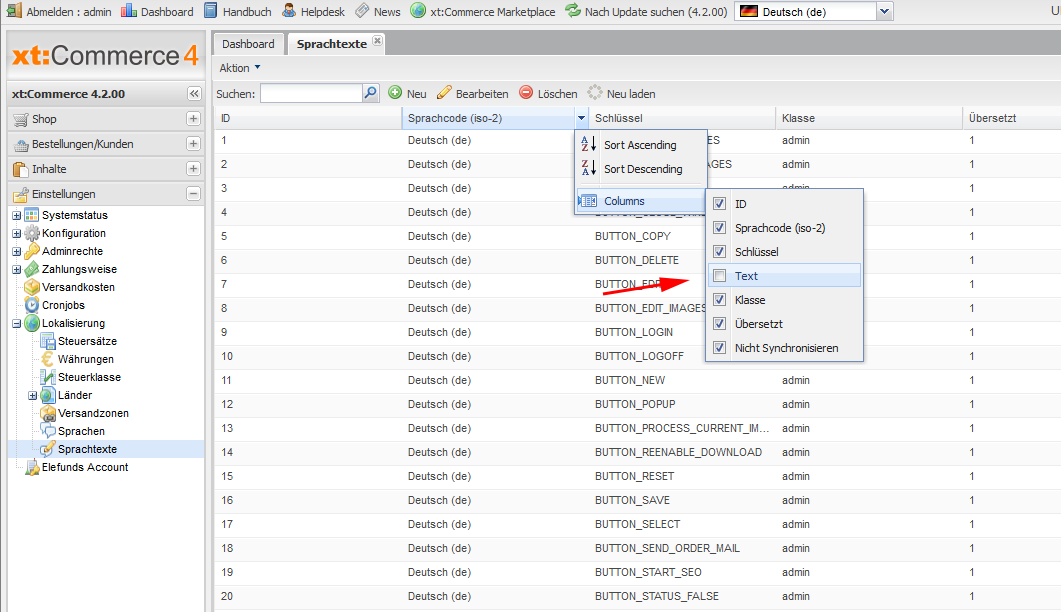Collapse the Lokalisierung tree node
This screenshot has height=612, width=1061.
[x=17, y=324]
